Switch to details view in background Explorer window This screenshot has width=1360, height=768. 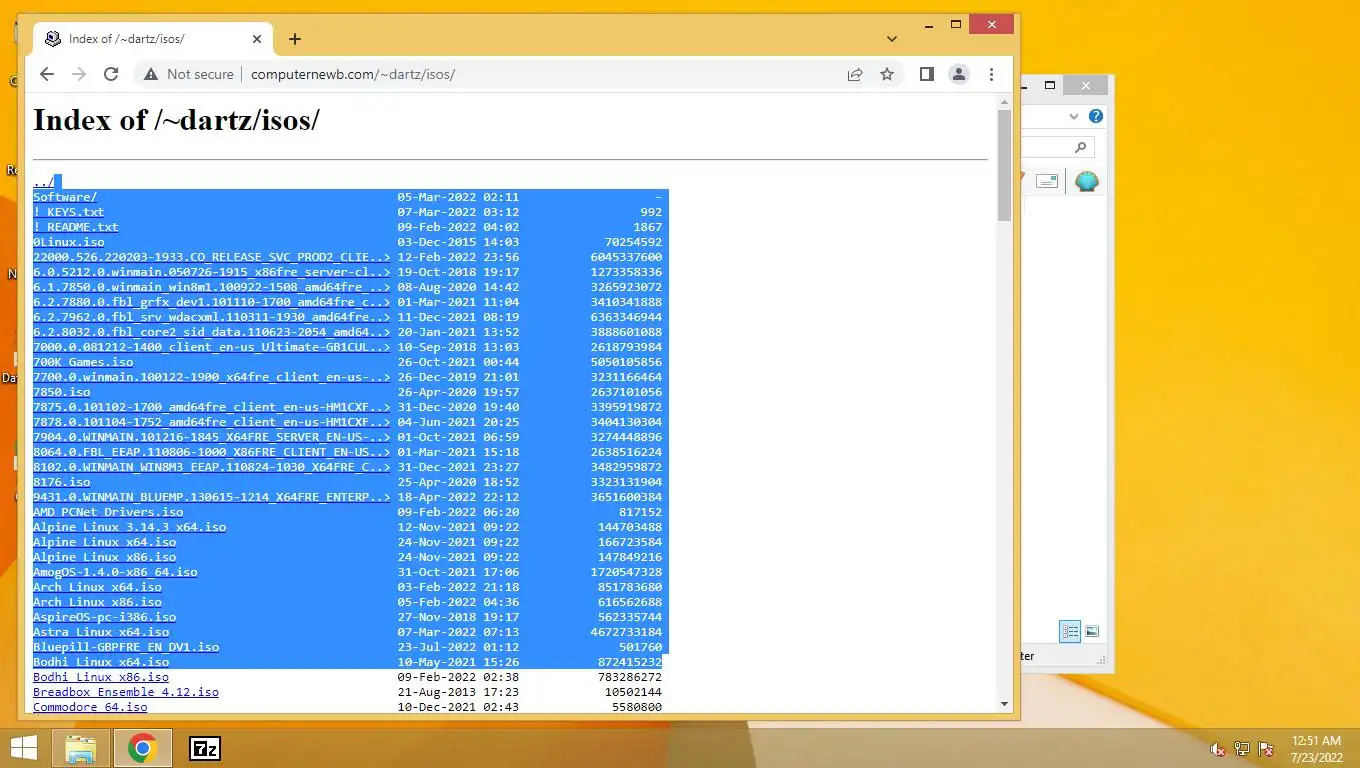pyautogui.click(x=1070, y=631)
